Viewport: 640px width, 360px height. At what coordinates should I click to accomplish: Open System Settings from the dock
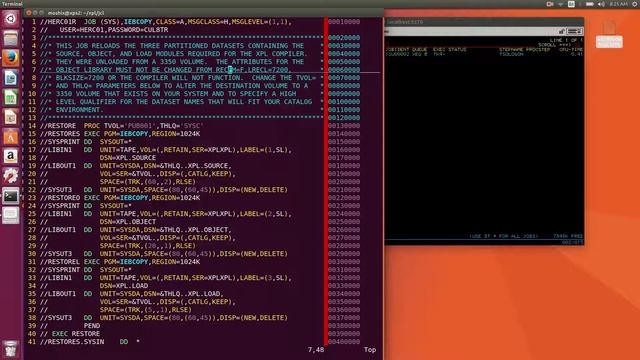pos(11,176)
